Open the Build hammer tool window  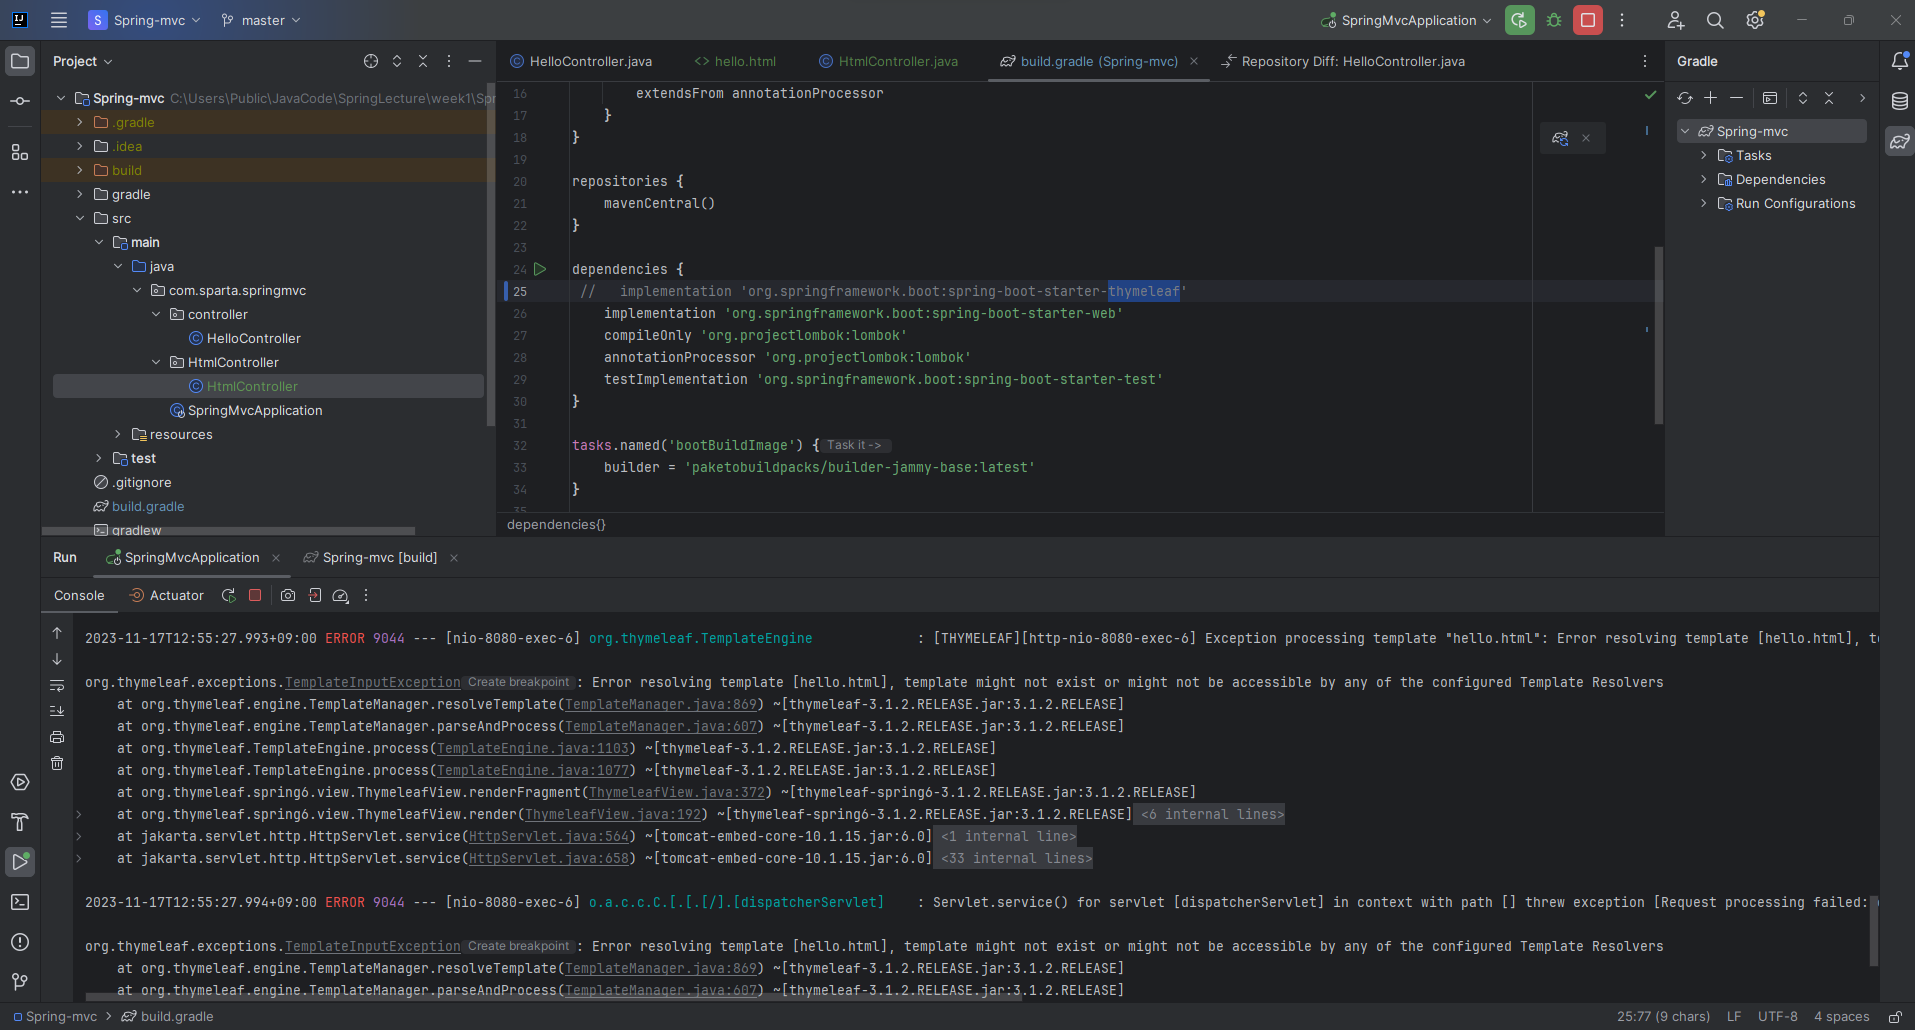20,822
